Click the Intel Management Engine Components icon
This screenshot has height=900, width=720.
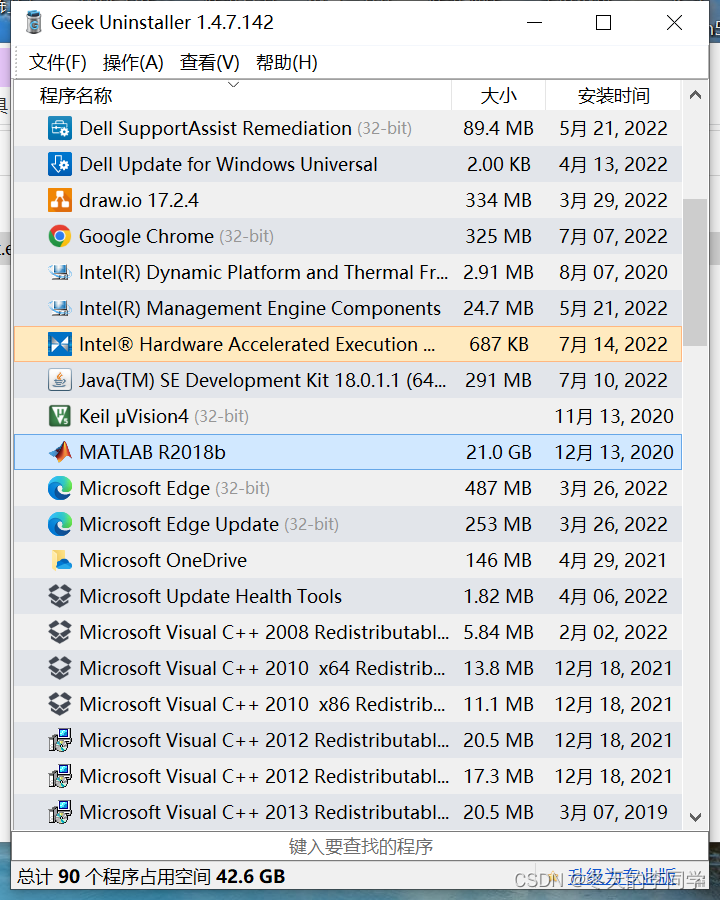tap(60, 308)
